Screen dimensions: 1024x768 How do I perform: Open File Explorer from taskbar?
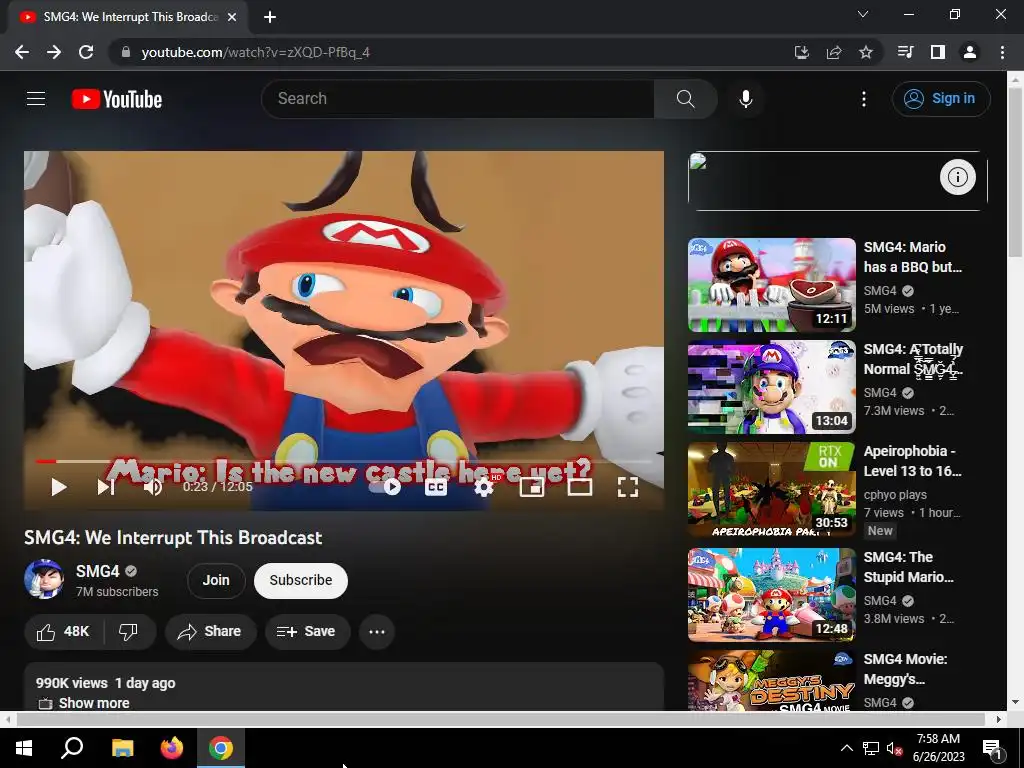click(x=122, y=748)
